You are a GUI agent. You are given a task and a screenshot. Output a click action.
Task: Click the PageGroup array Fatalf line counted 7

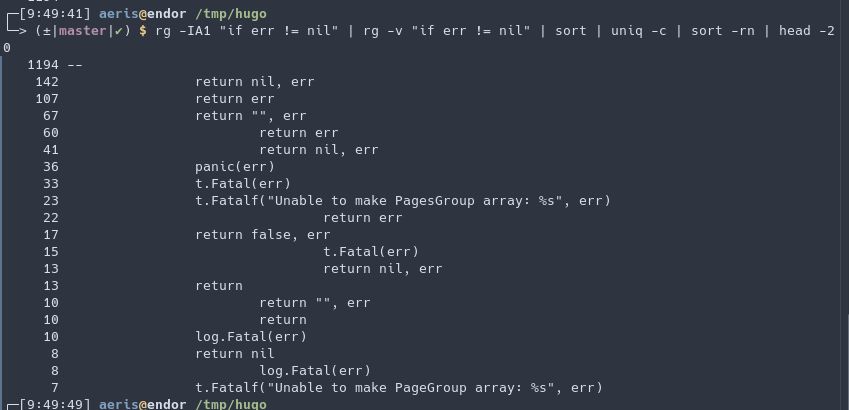click(398, 388)
